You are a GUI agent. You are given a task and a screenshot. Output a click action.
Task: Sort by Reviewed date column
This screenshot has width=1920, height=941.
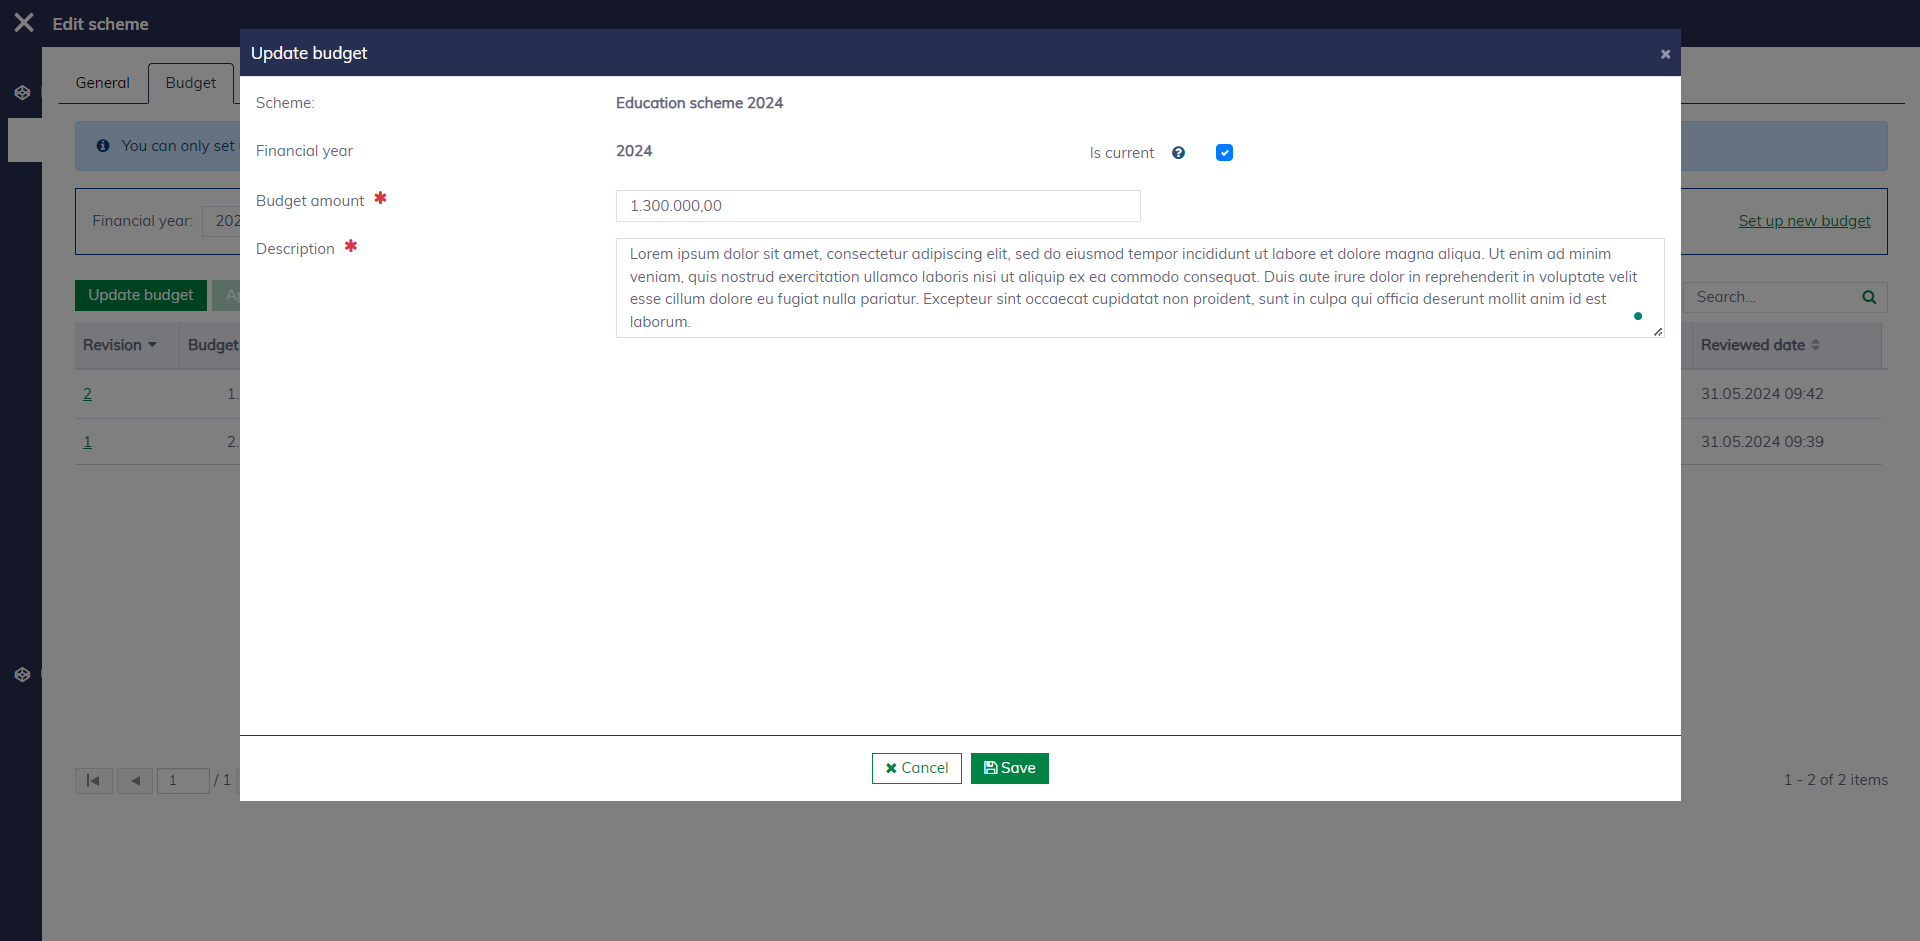pyautogui.click(x=1759, y=345)
